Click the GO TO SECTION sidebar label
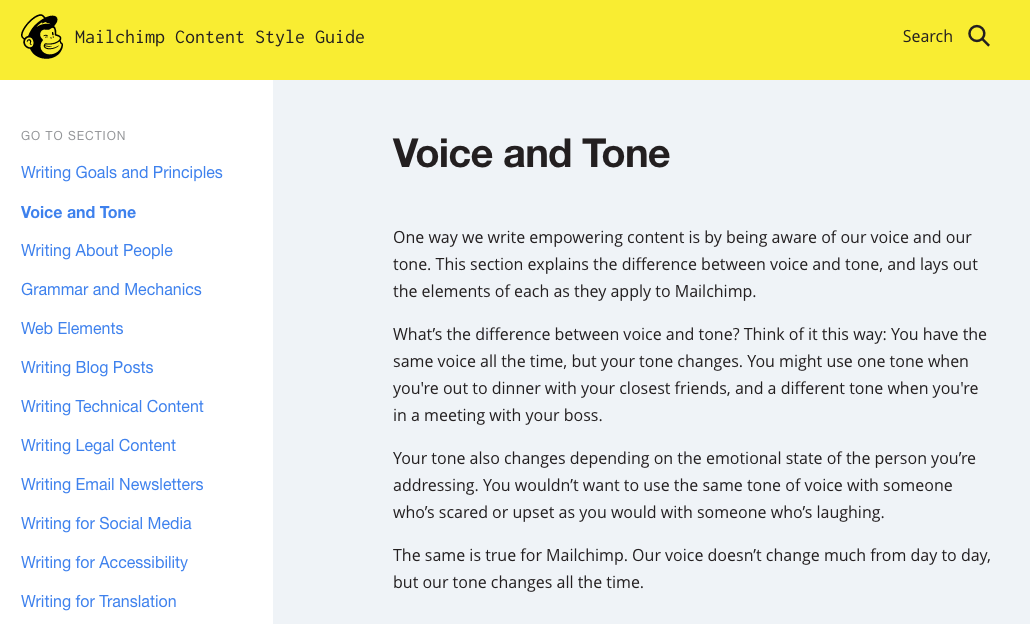The height and width of the screenshot is (624, 1030). click(74, 136)
